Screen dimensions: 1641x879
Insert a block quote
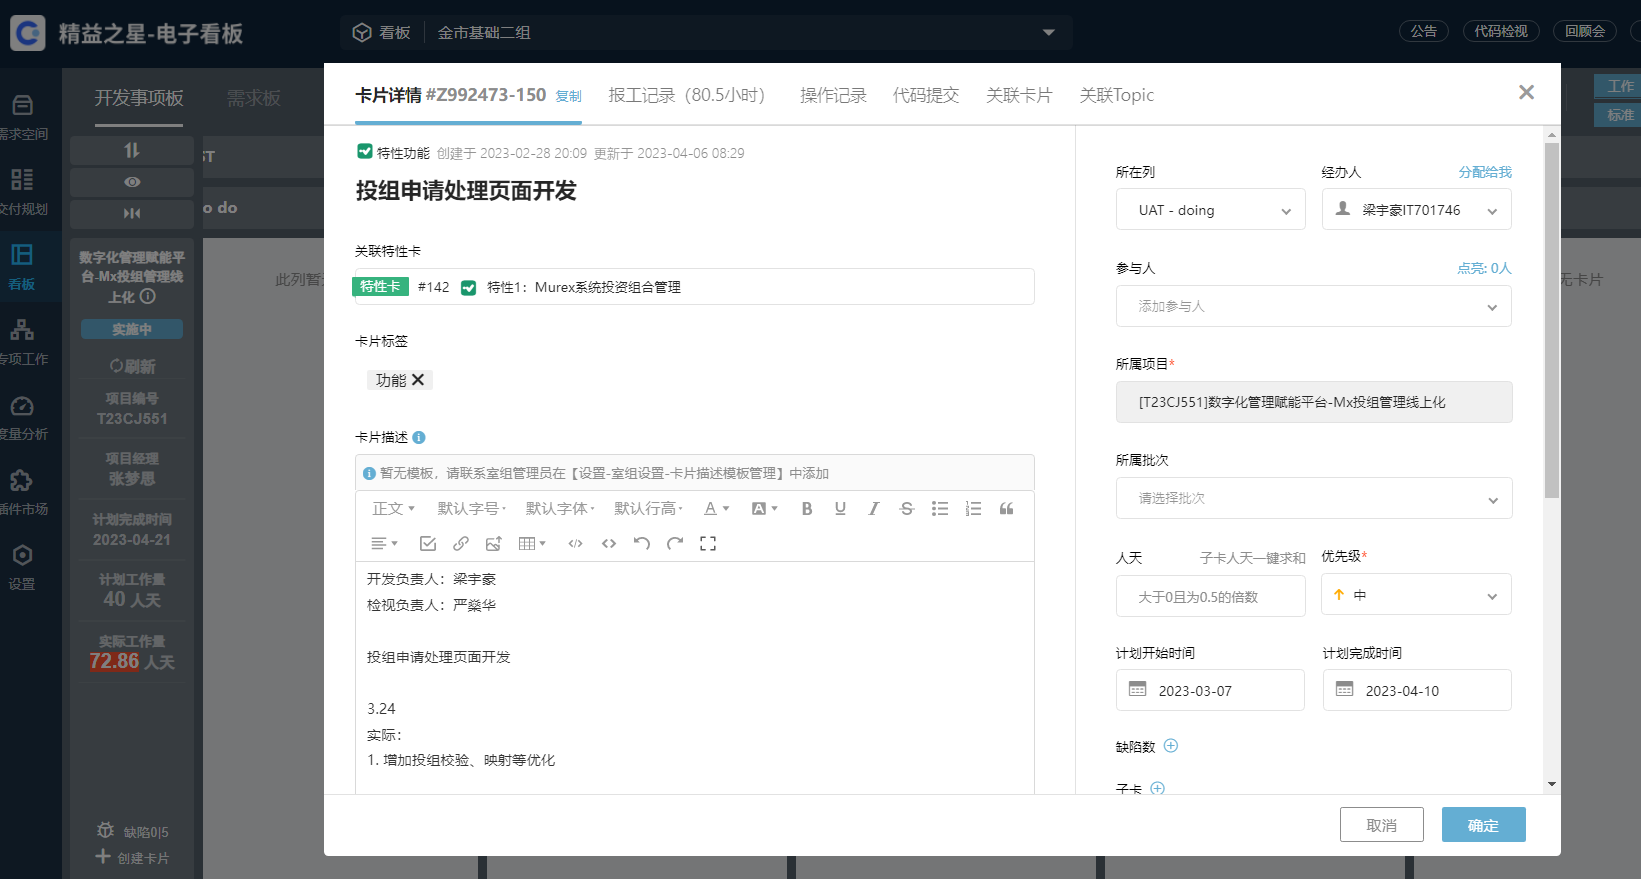1007,509
